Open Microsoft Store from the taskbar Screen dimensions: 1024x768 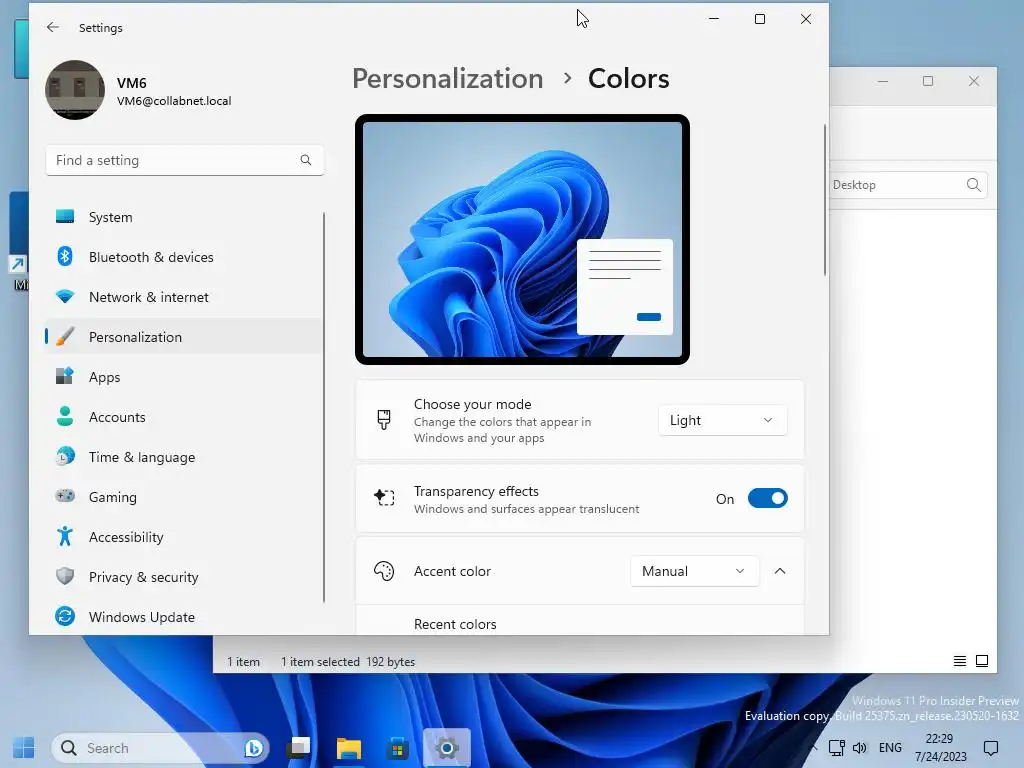click(397, 748)
